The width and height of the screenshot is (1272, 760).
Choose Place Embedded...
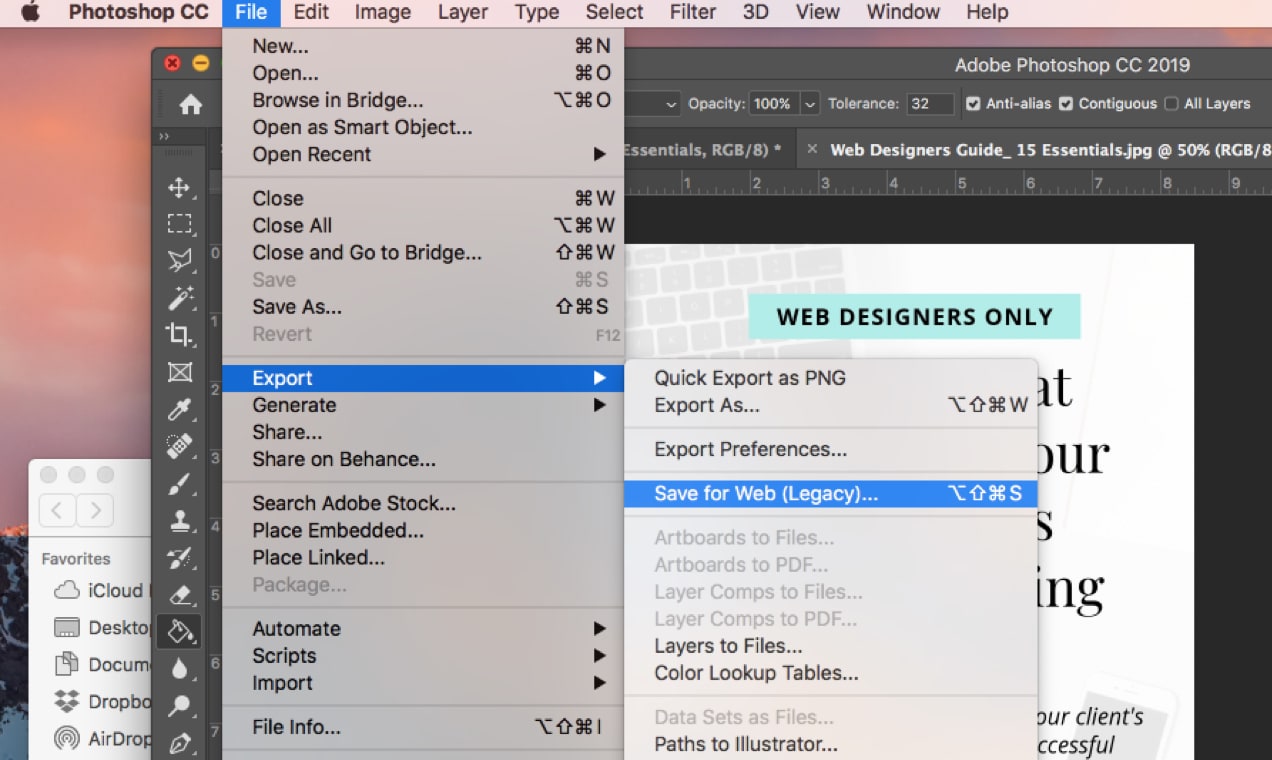tap(423, 530)
